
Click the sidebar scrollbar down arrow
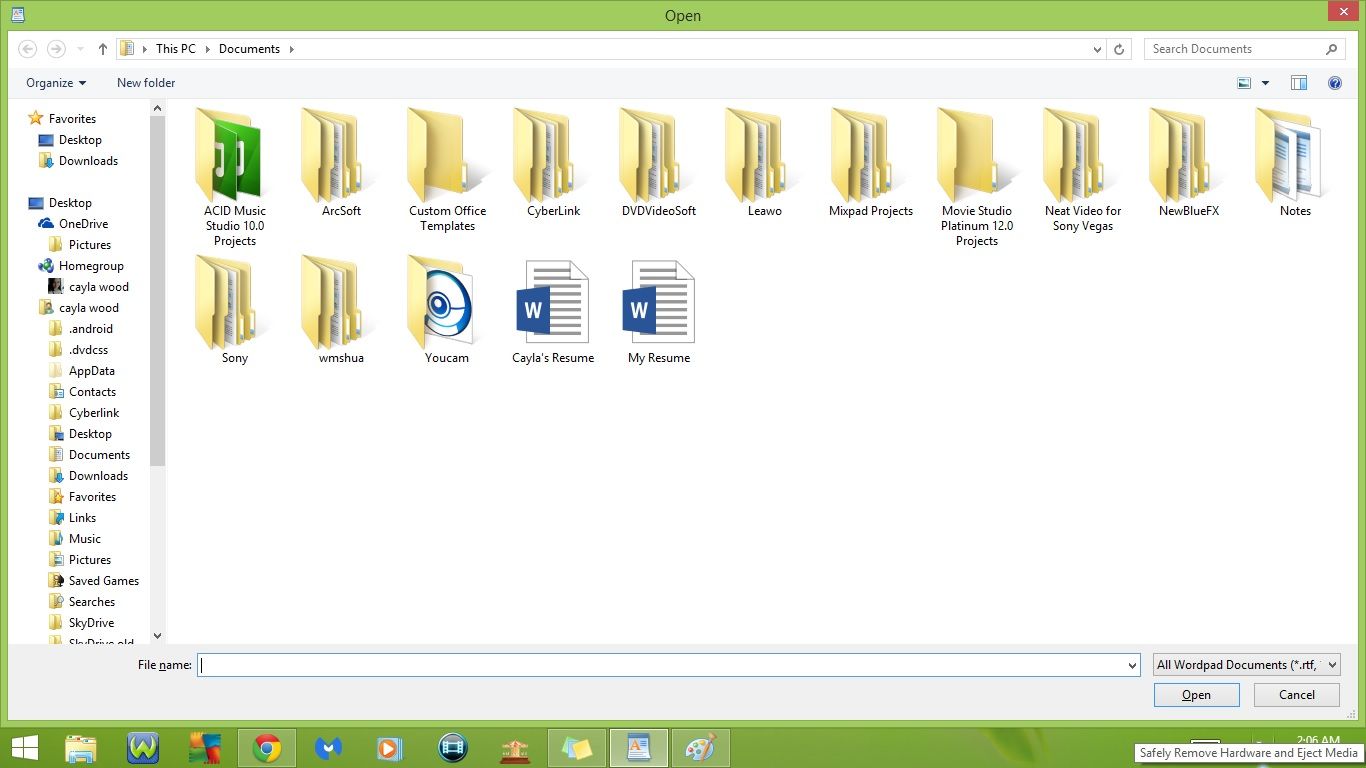pyautogui.click(x=157, y=635)
